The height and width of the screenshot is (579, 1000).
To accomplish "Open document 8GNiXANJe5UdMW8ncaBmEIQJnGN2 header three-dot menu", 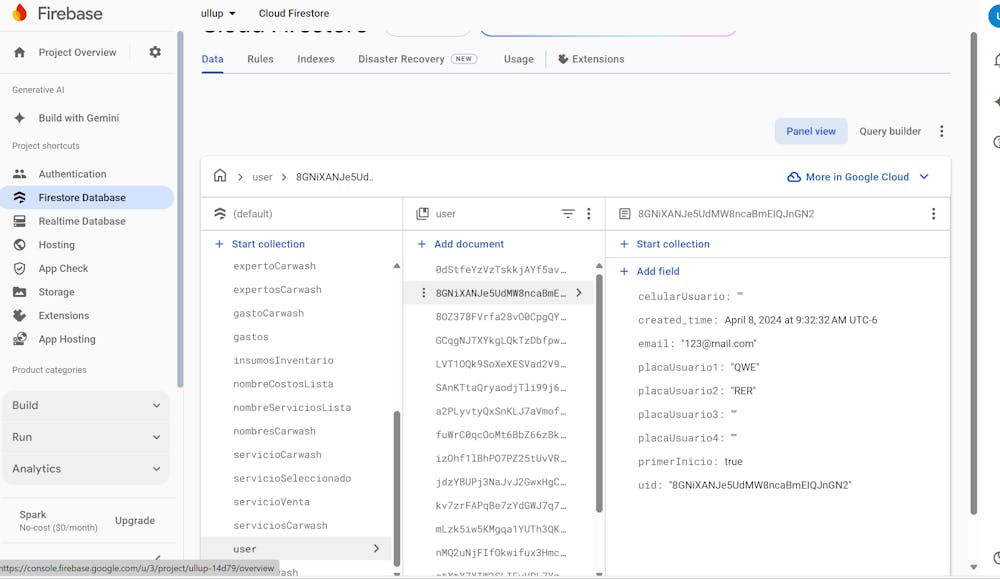I will tap(934, 214).
